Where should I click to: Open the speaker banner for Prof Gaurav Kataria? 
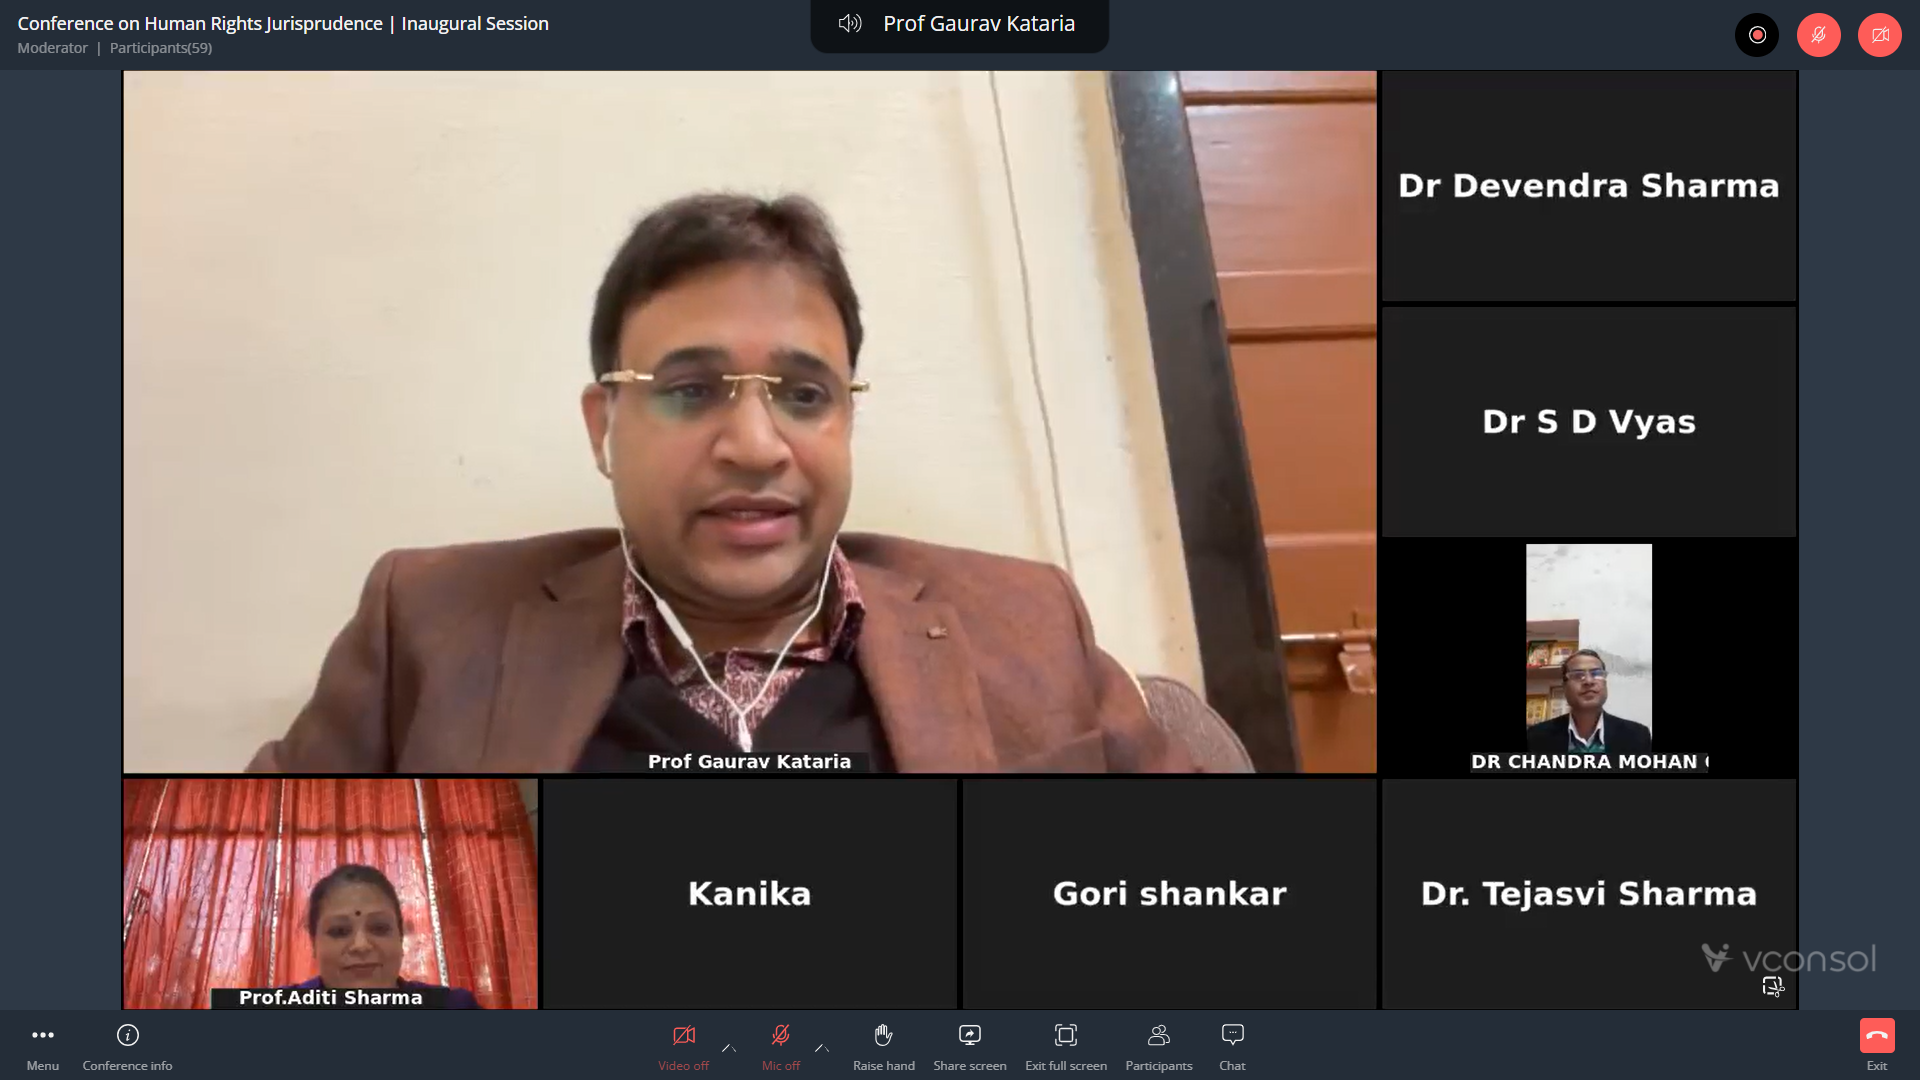[958, 24]
